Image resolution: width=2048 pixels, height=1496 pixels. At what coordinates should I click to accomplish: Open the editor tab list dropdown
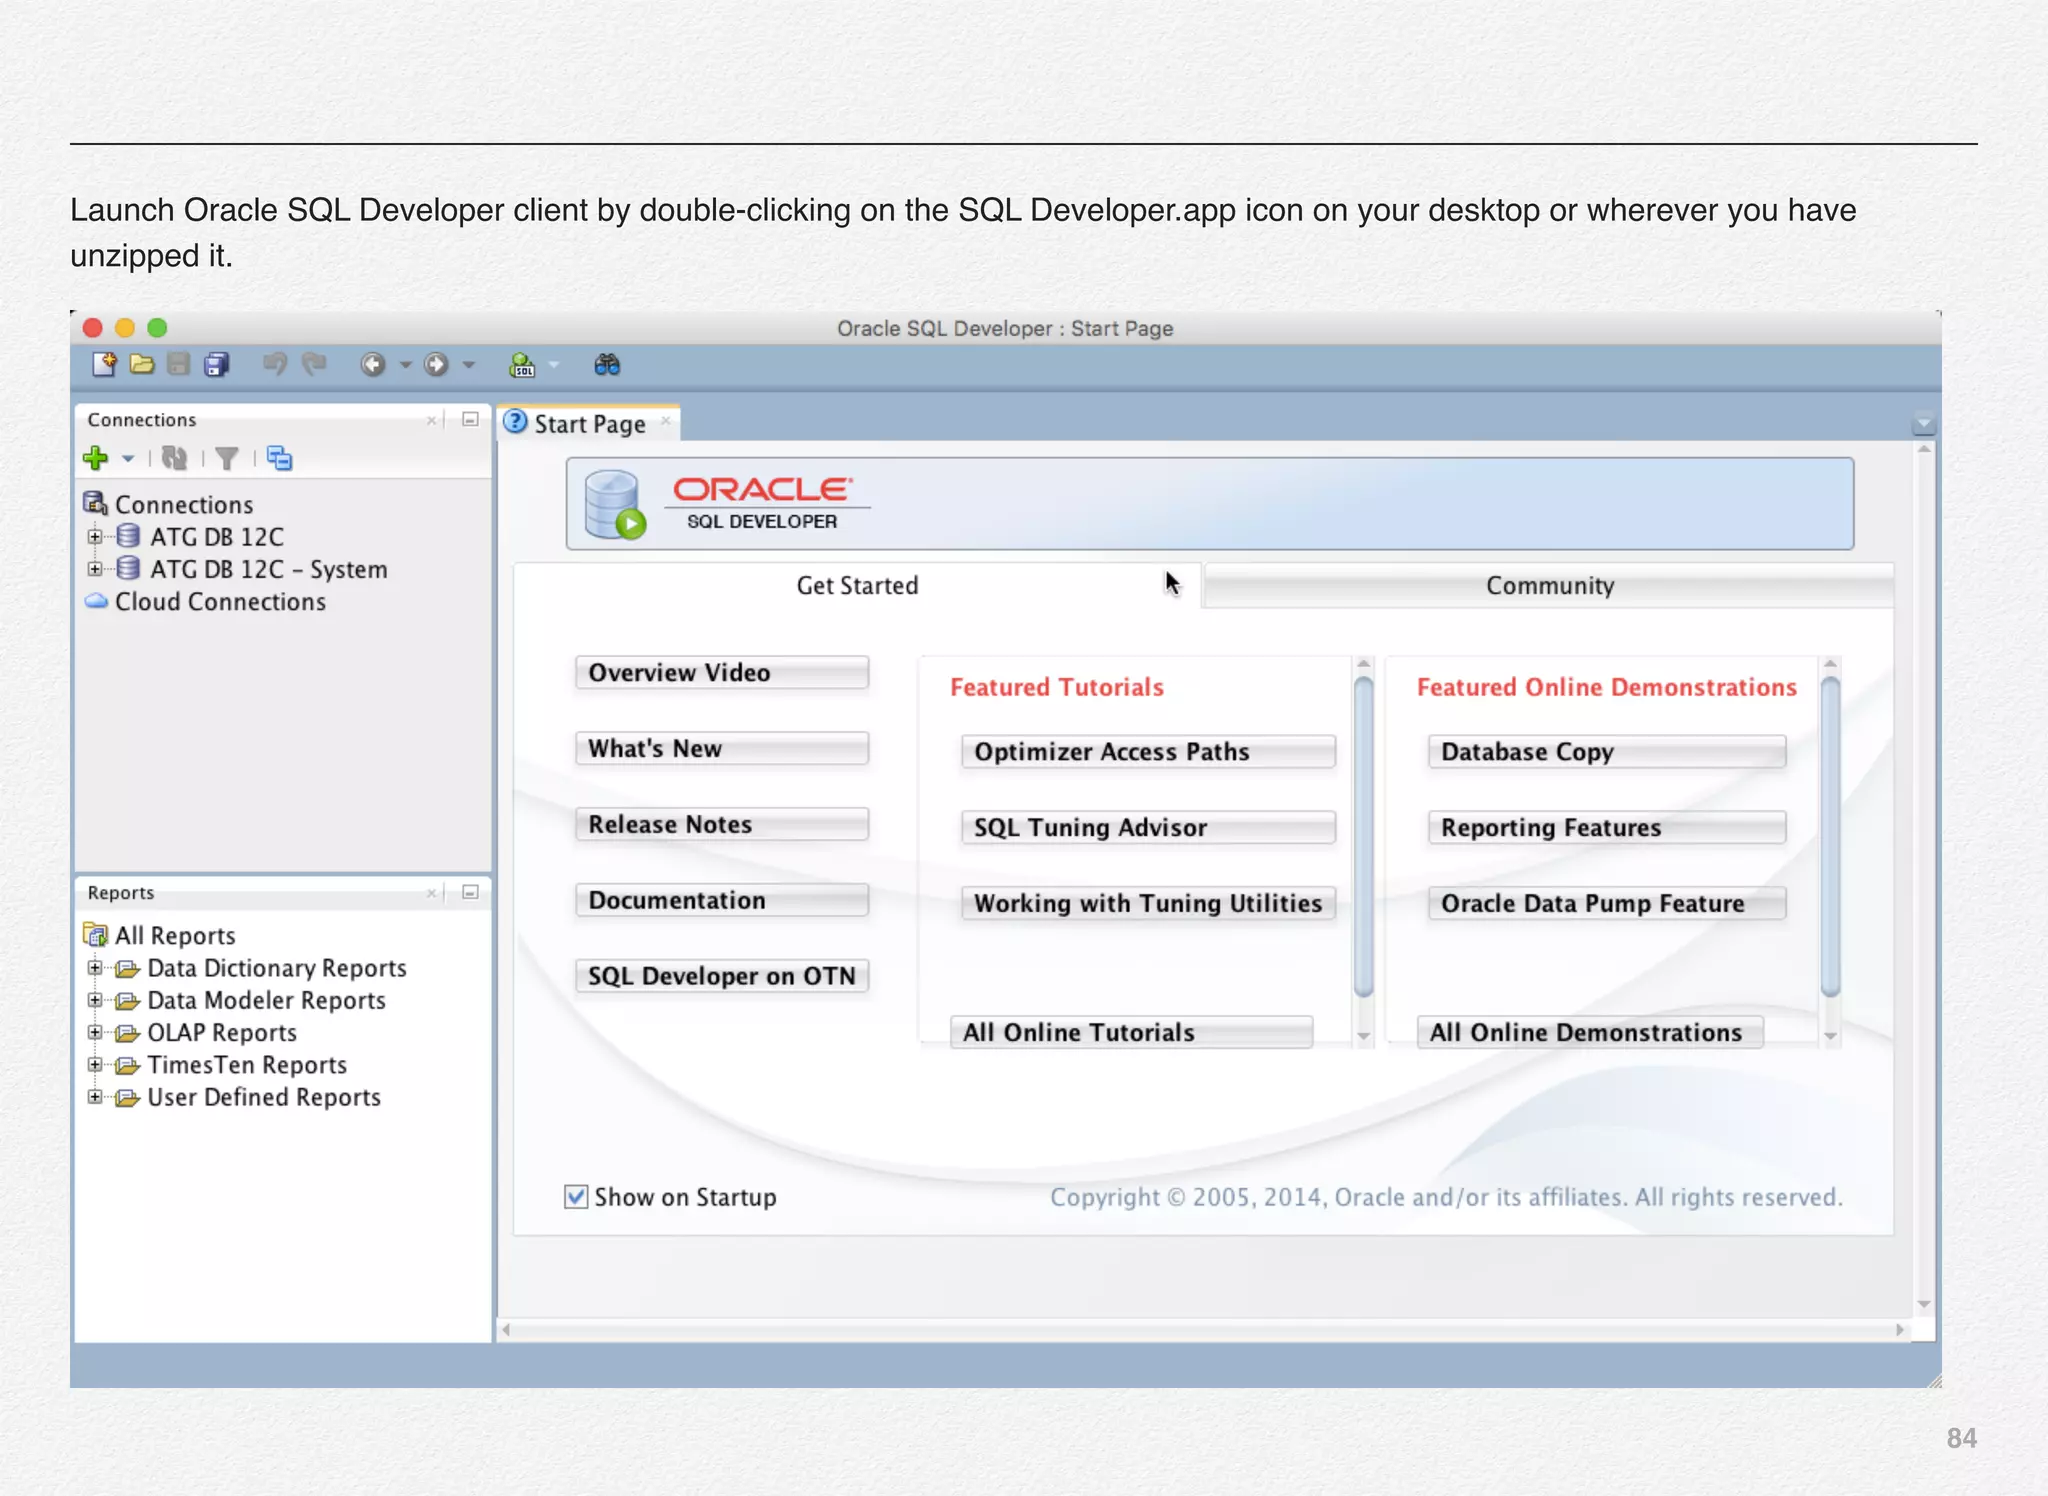1923,425
